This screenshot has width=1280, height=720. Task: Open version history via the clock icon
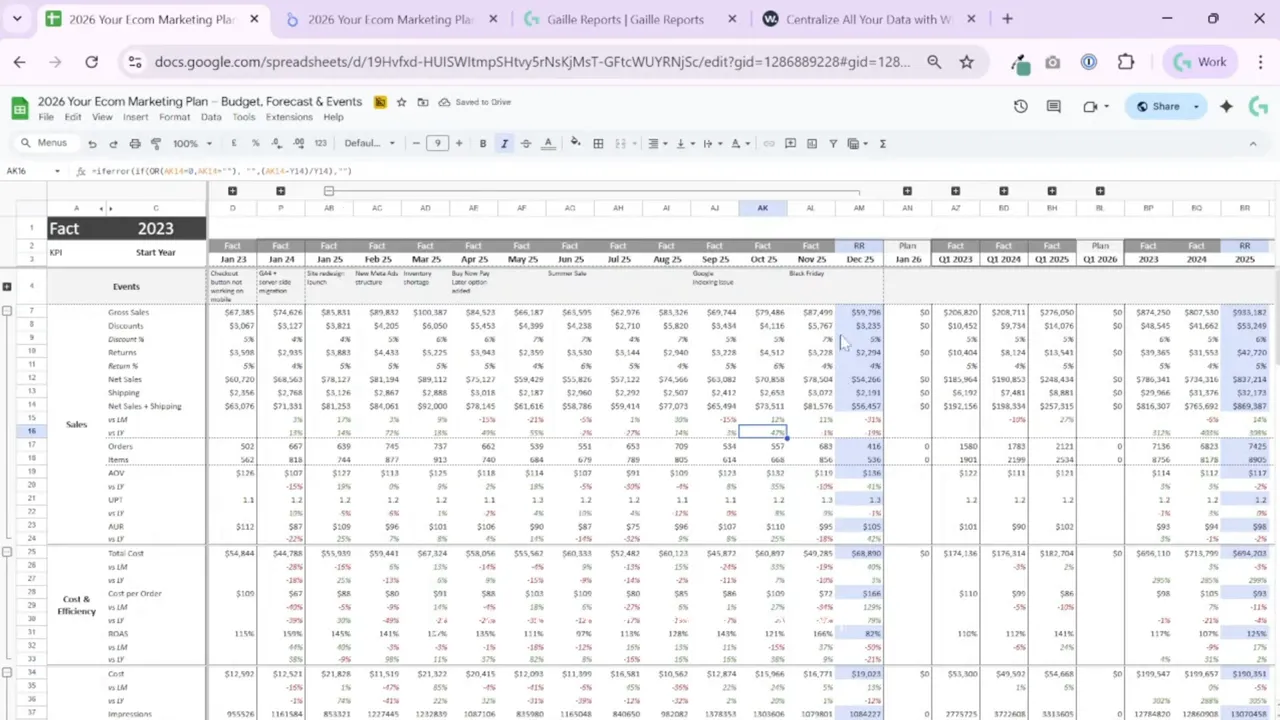1019,106
